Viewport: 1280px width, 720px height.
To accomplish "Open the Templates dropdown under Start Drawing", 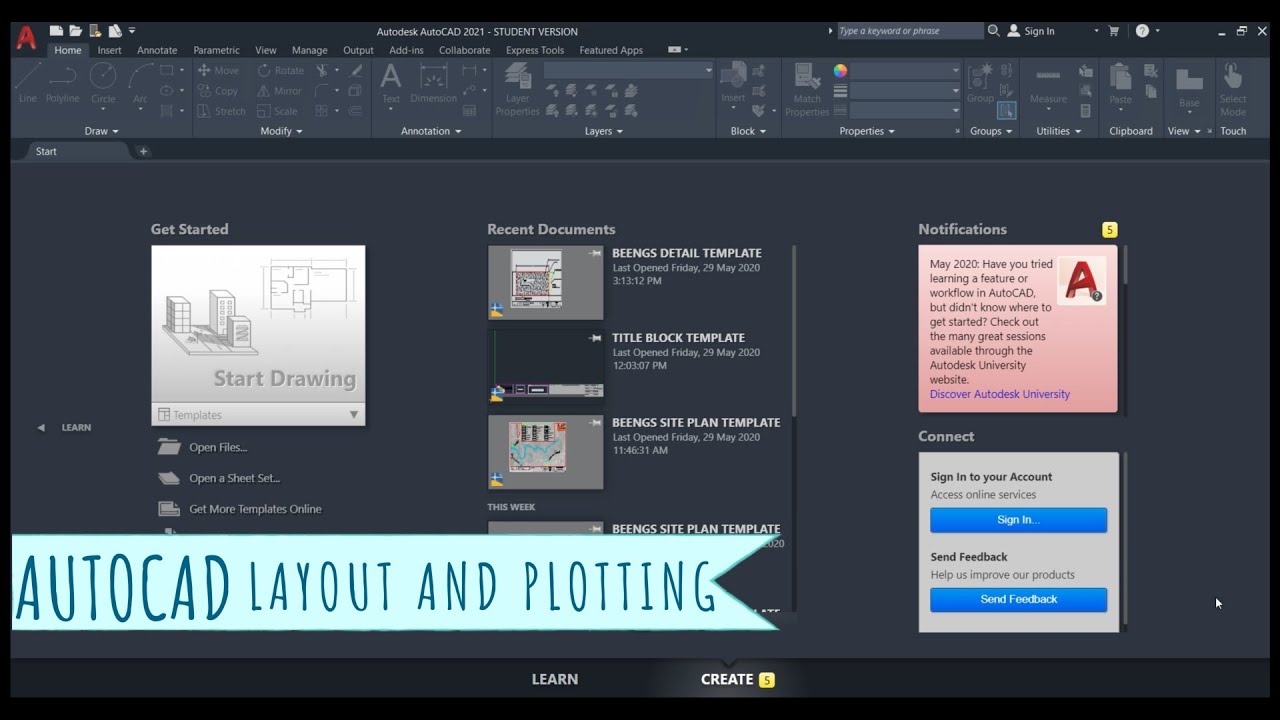I will click(x=258, y=415).
